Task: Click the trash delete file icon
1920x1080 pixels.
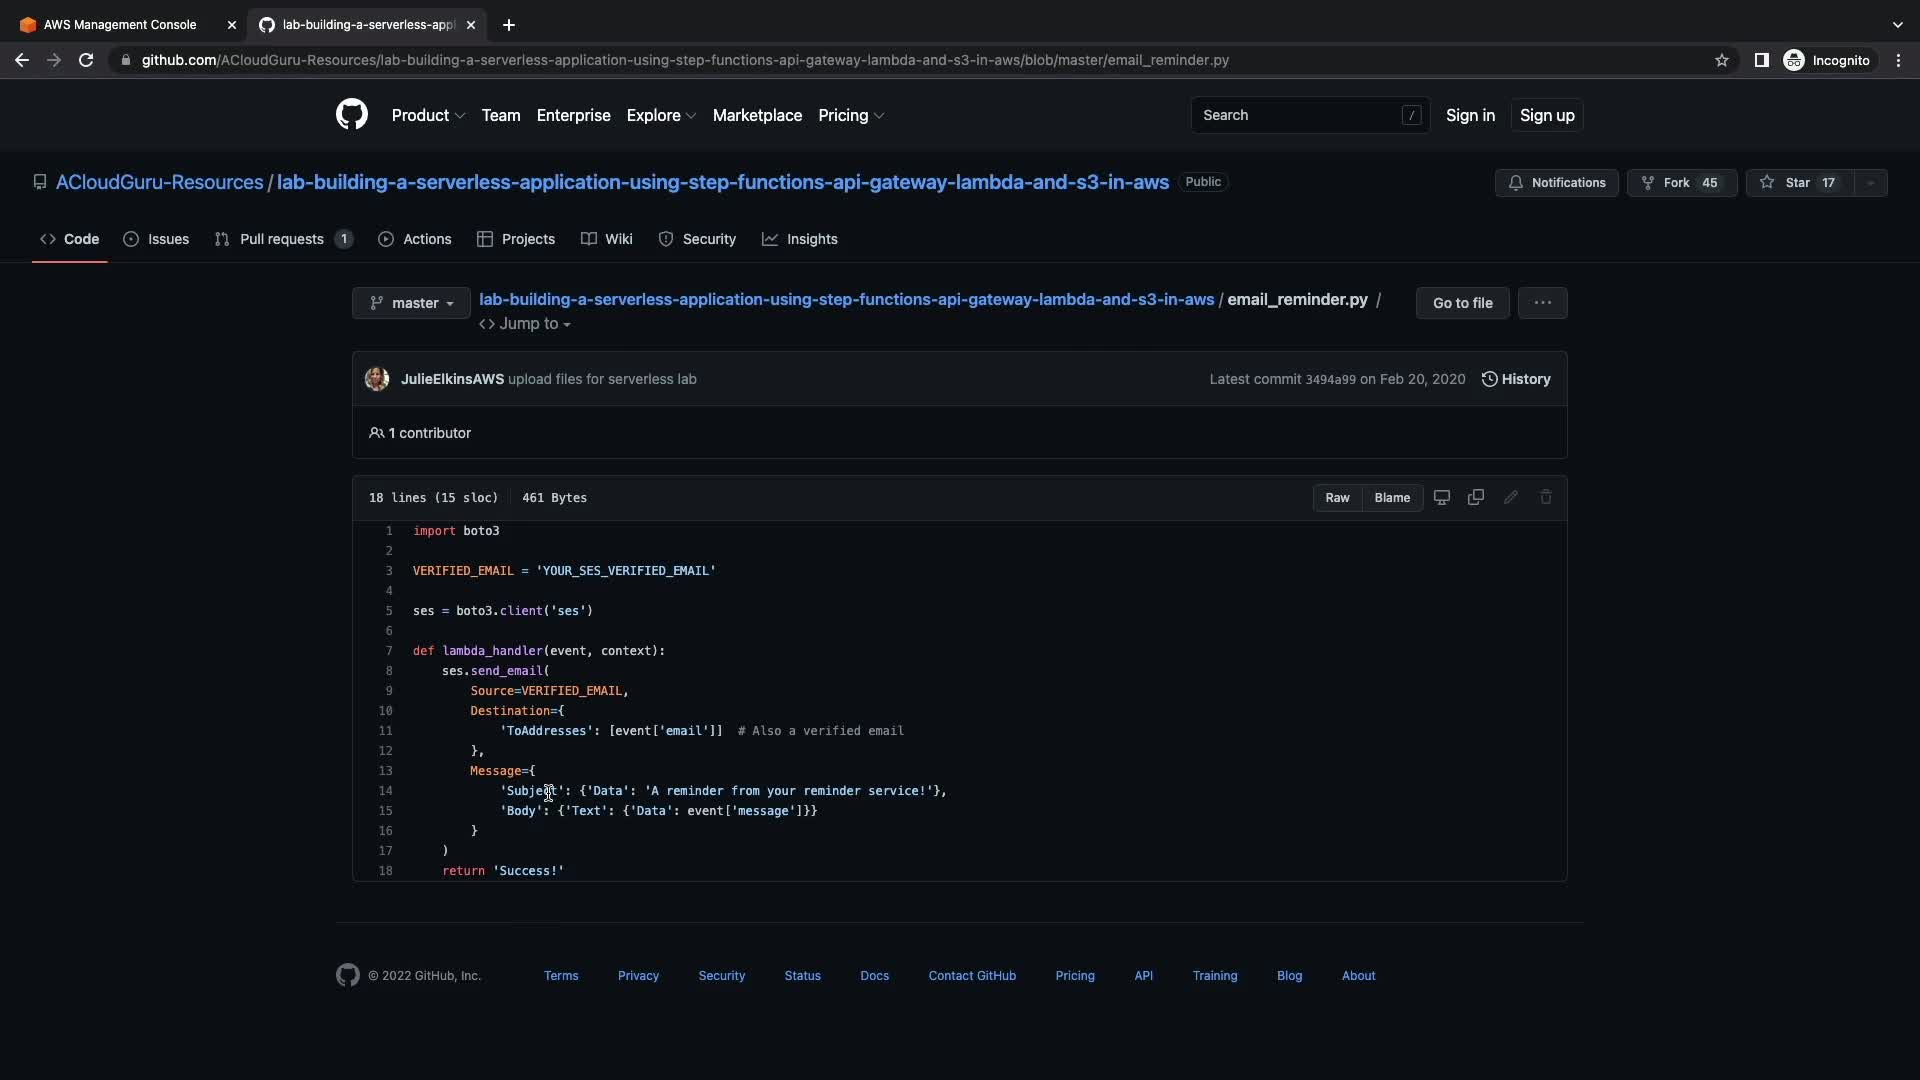Action: click(x=1545, y=498)
